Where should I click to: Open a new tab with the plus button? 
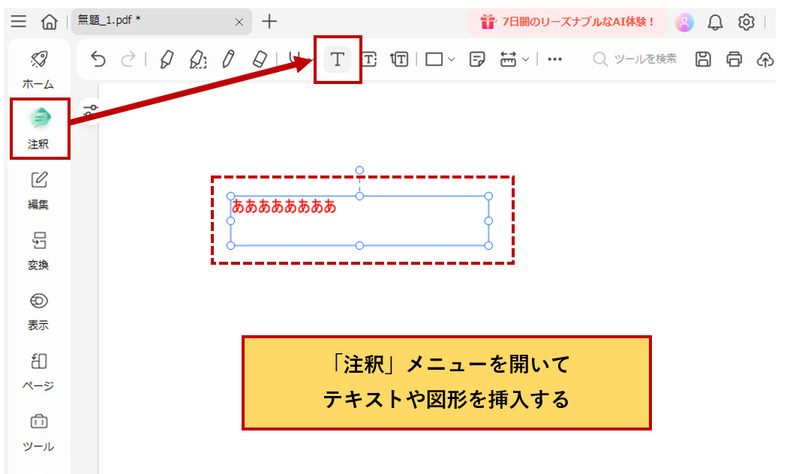[269, 22]
